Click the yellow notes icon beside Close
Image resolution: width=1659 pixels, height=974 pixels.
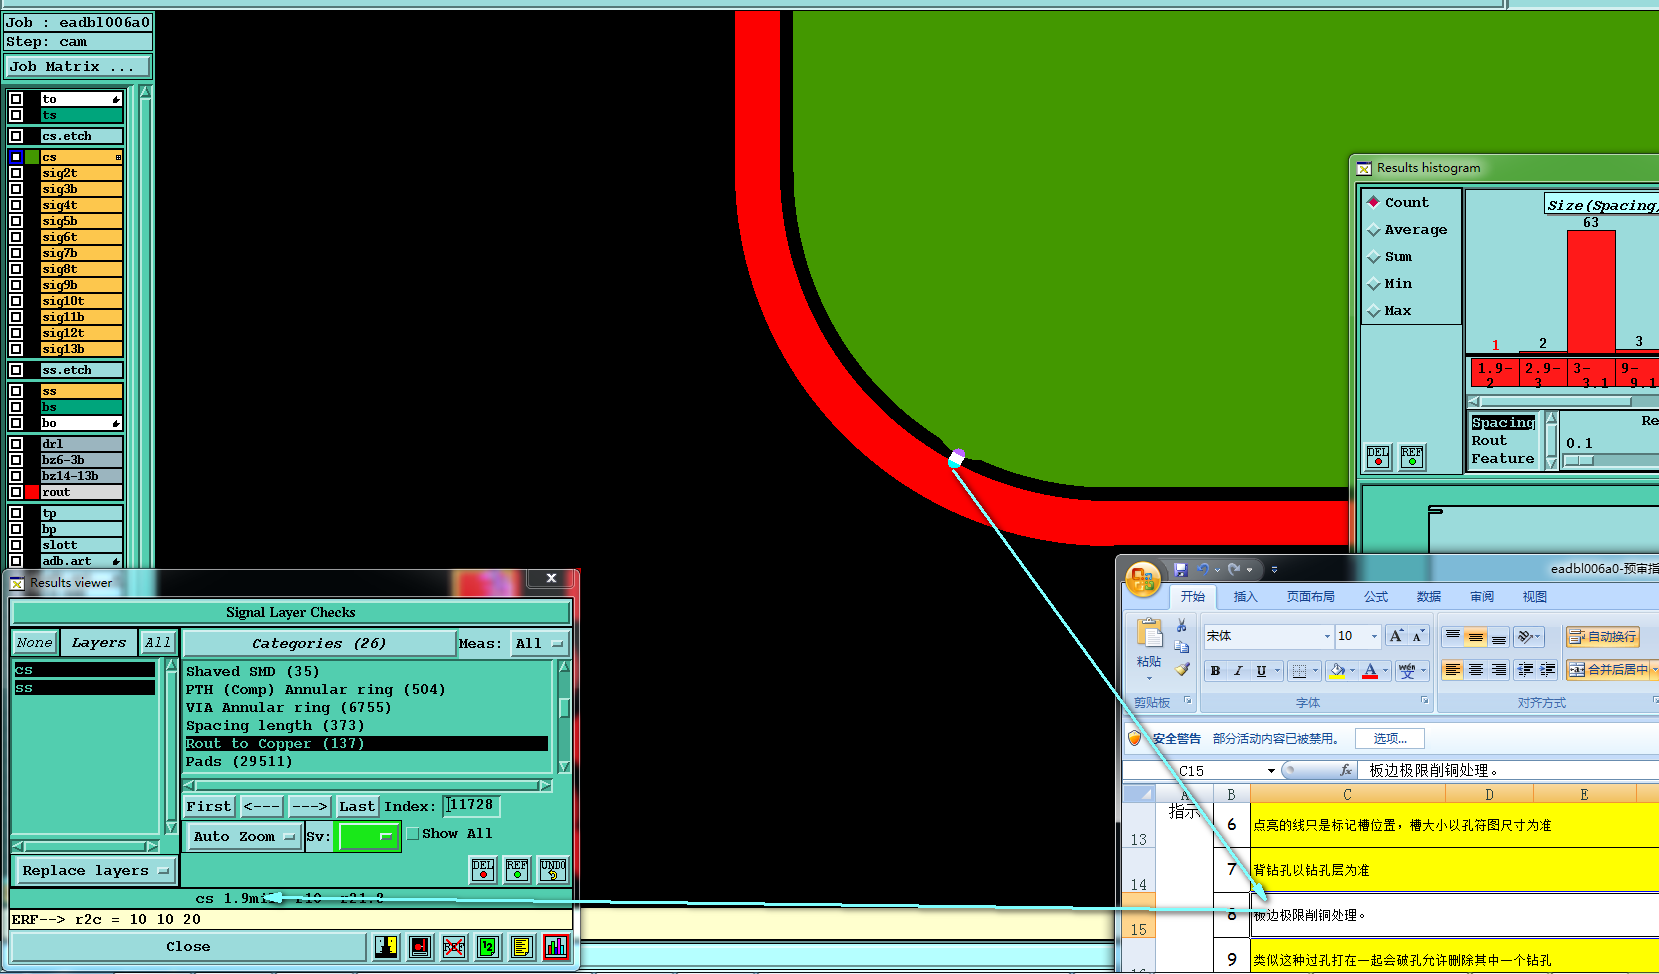tap(522, 946)
